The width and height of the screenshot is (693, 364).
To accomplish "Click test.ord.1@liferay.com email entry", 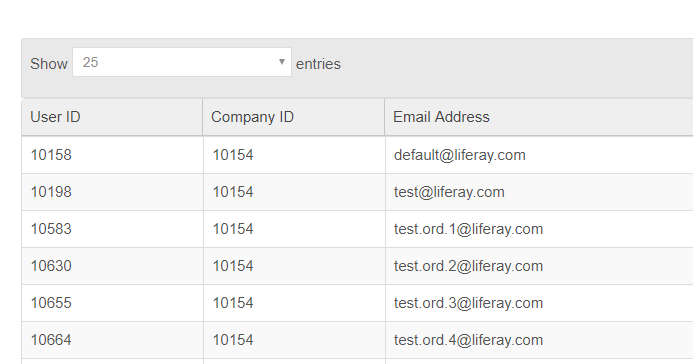I will [468, 229].
